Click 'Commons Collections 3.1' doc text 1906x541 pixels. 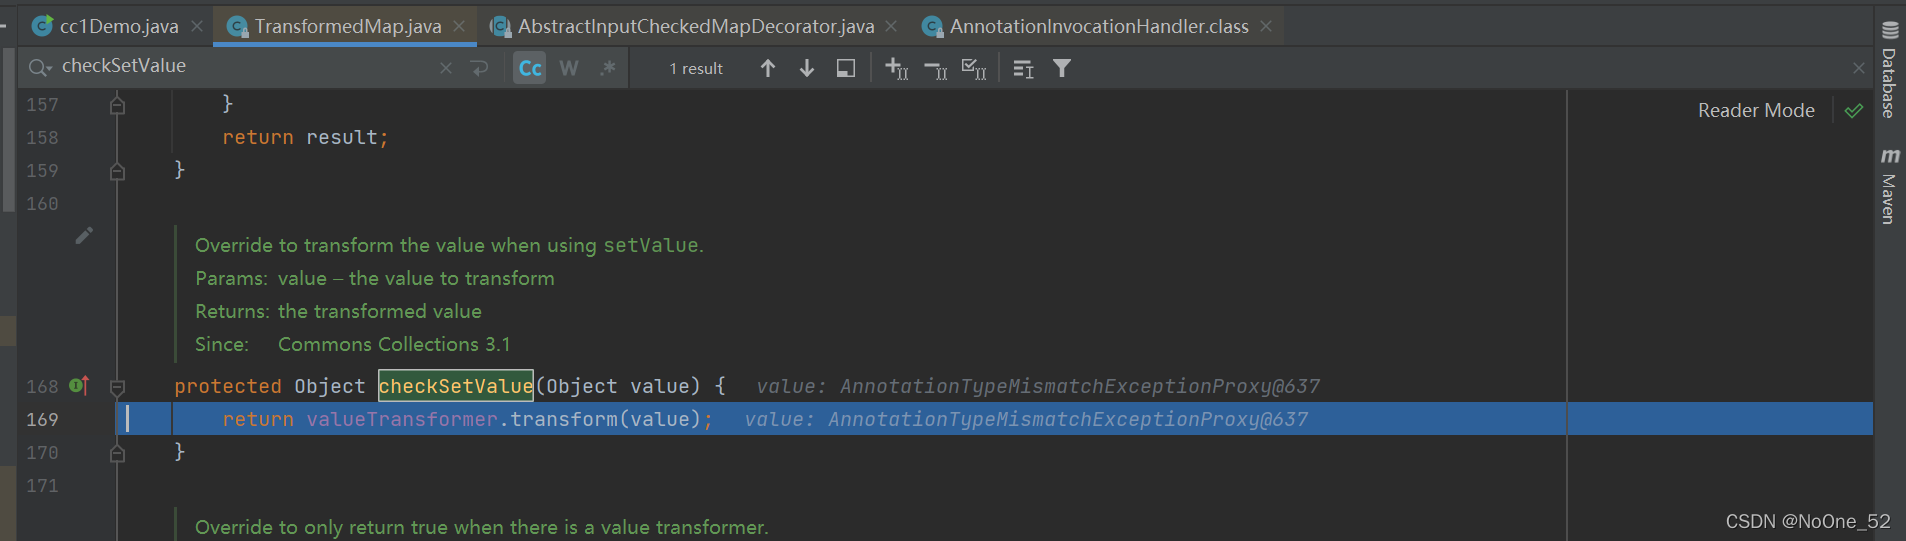click(394, 344)
